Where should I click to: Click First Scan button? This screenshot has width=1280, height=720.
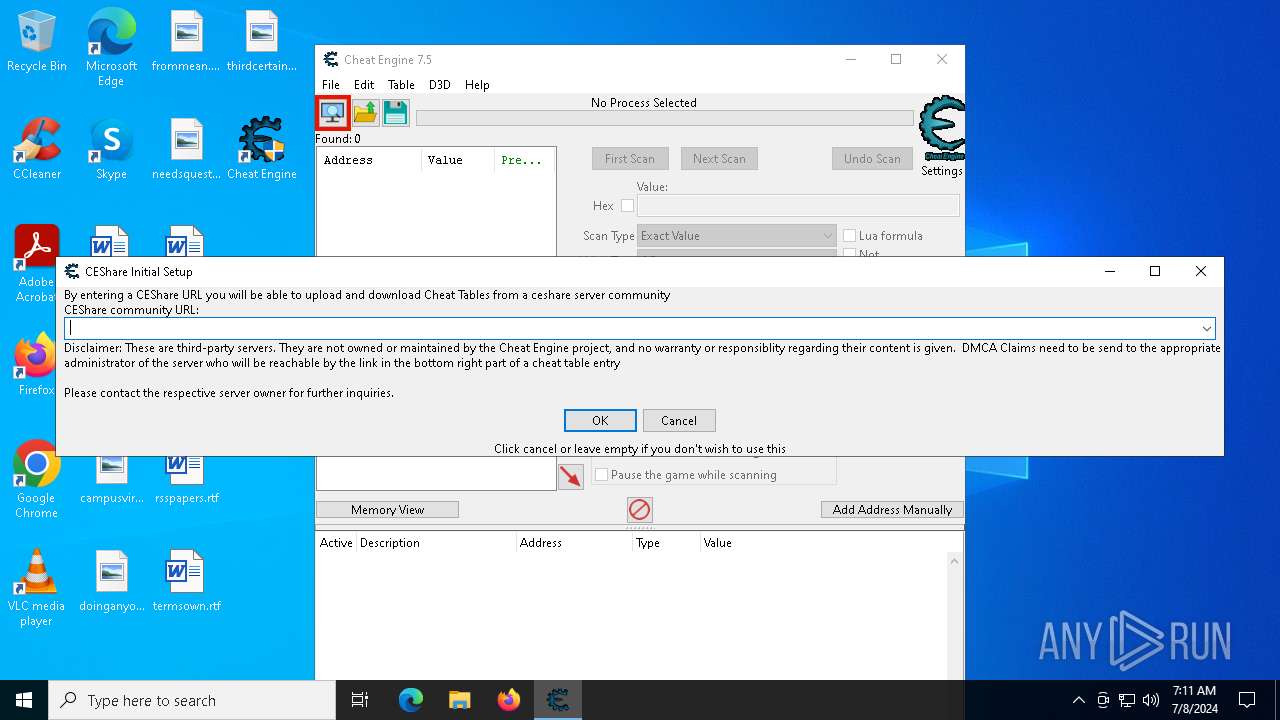[x=630, y=159]
